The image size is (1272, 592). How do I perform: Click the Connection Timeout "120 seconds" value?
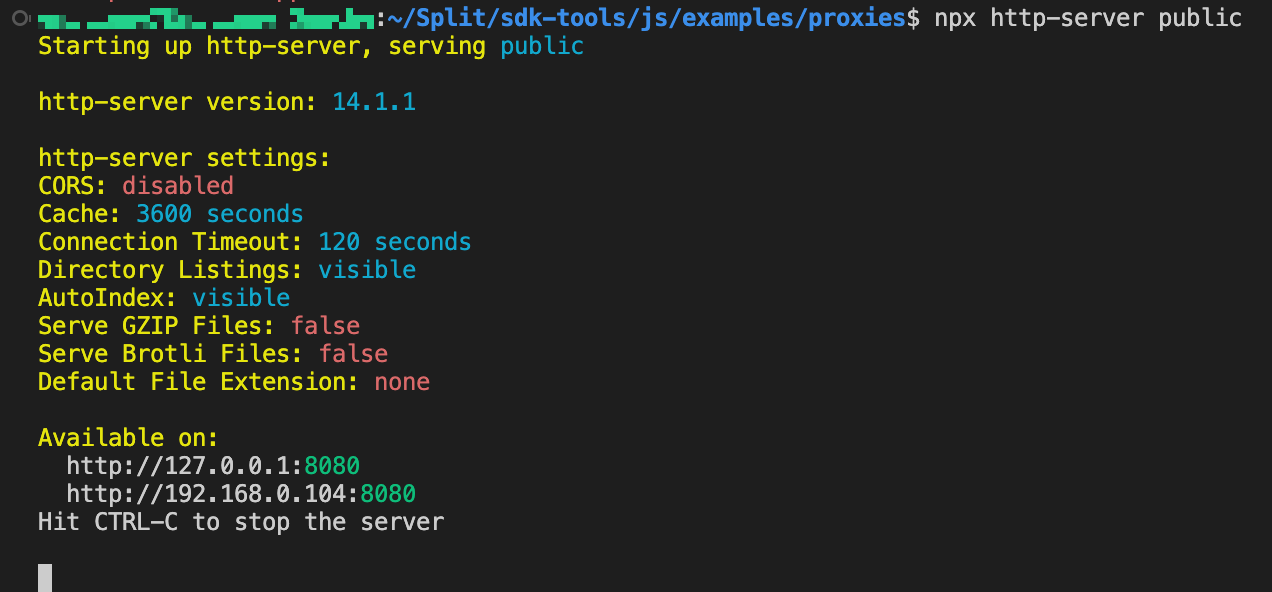tap(395, 242)
